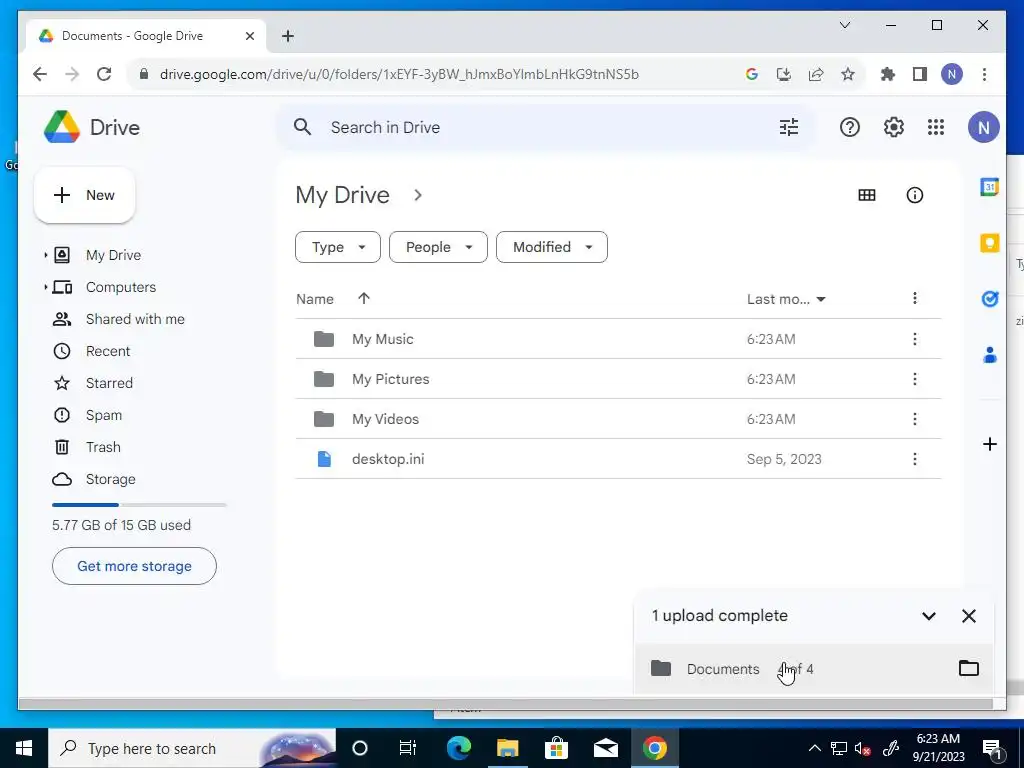This screenshot has width=1024, height=768.
Task: Open Chrome tab search dropdown
Action: [844, 25]
